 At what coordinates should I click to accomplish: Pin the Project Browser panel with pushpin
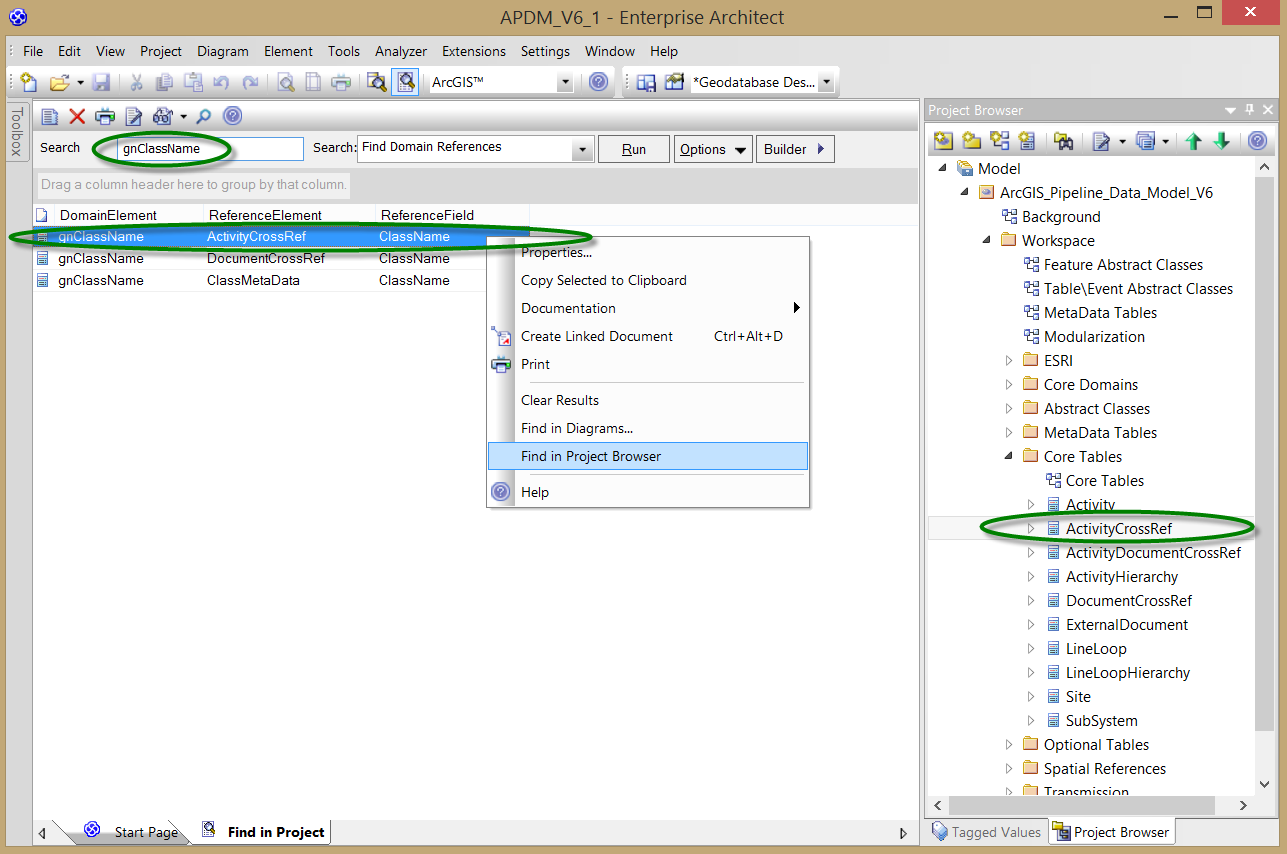pyautogui.click(x=1249, y=110)
